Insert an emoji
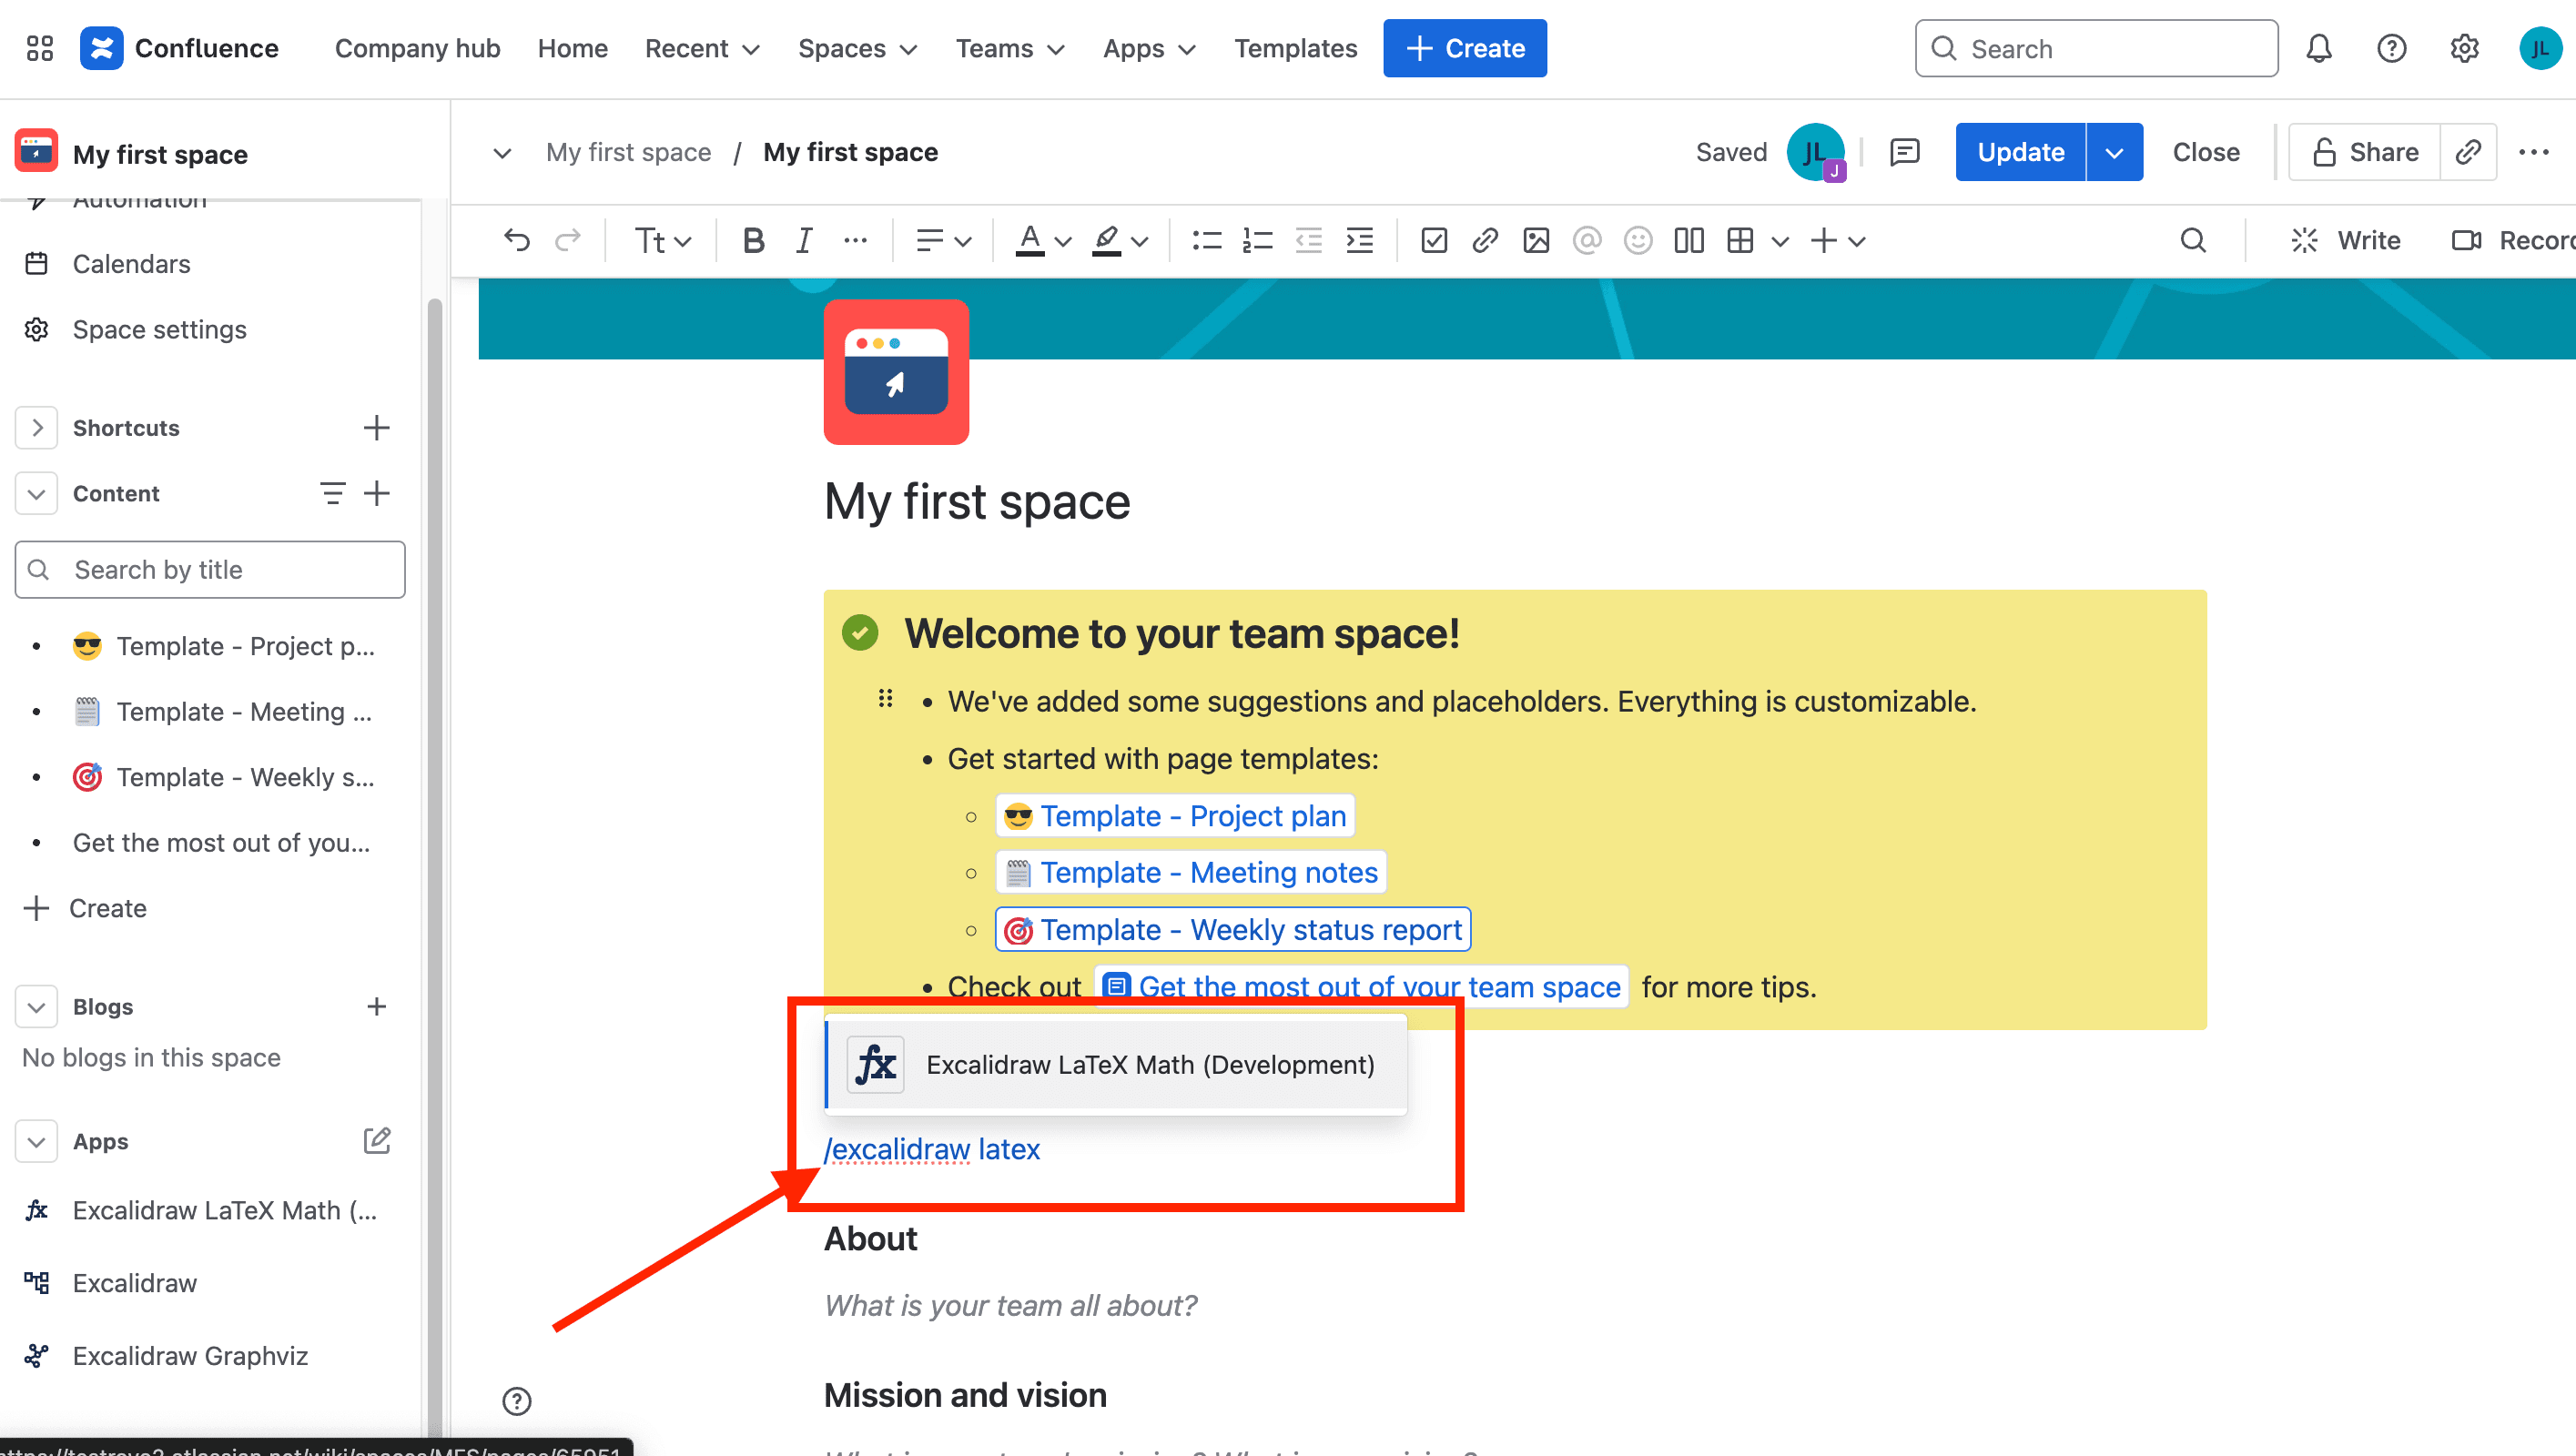The width and height of the screenshot is (2576, 1456). pos(1638,240)
